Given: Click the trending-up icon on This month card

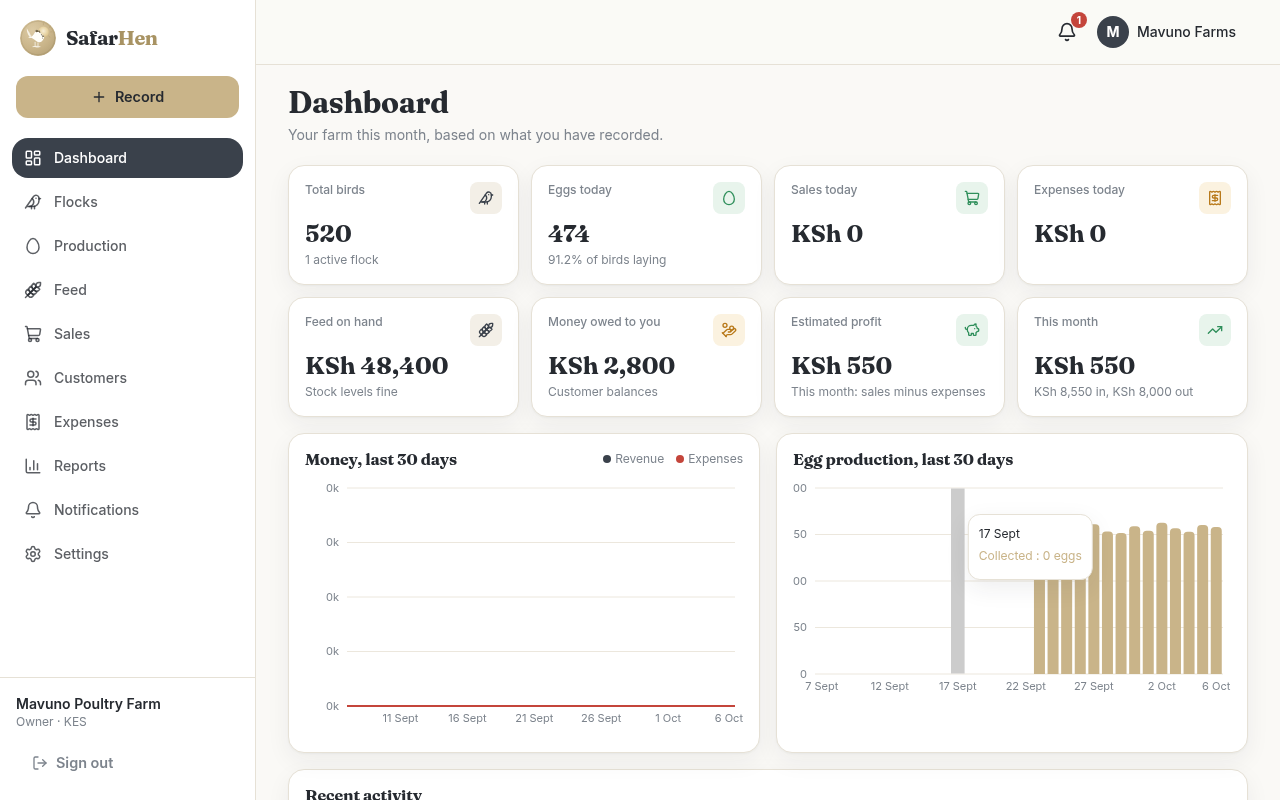Looking at the screenshot, I should click(x=1215, y=330).
